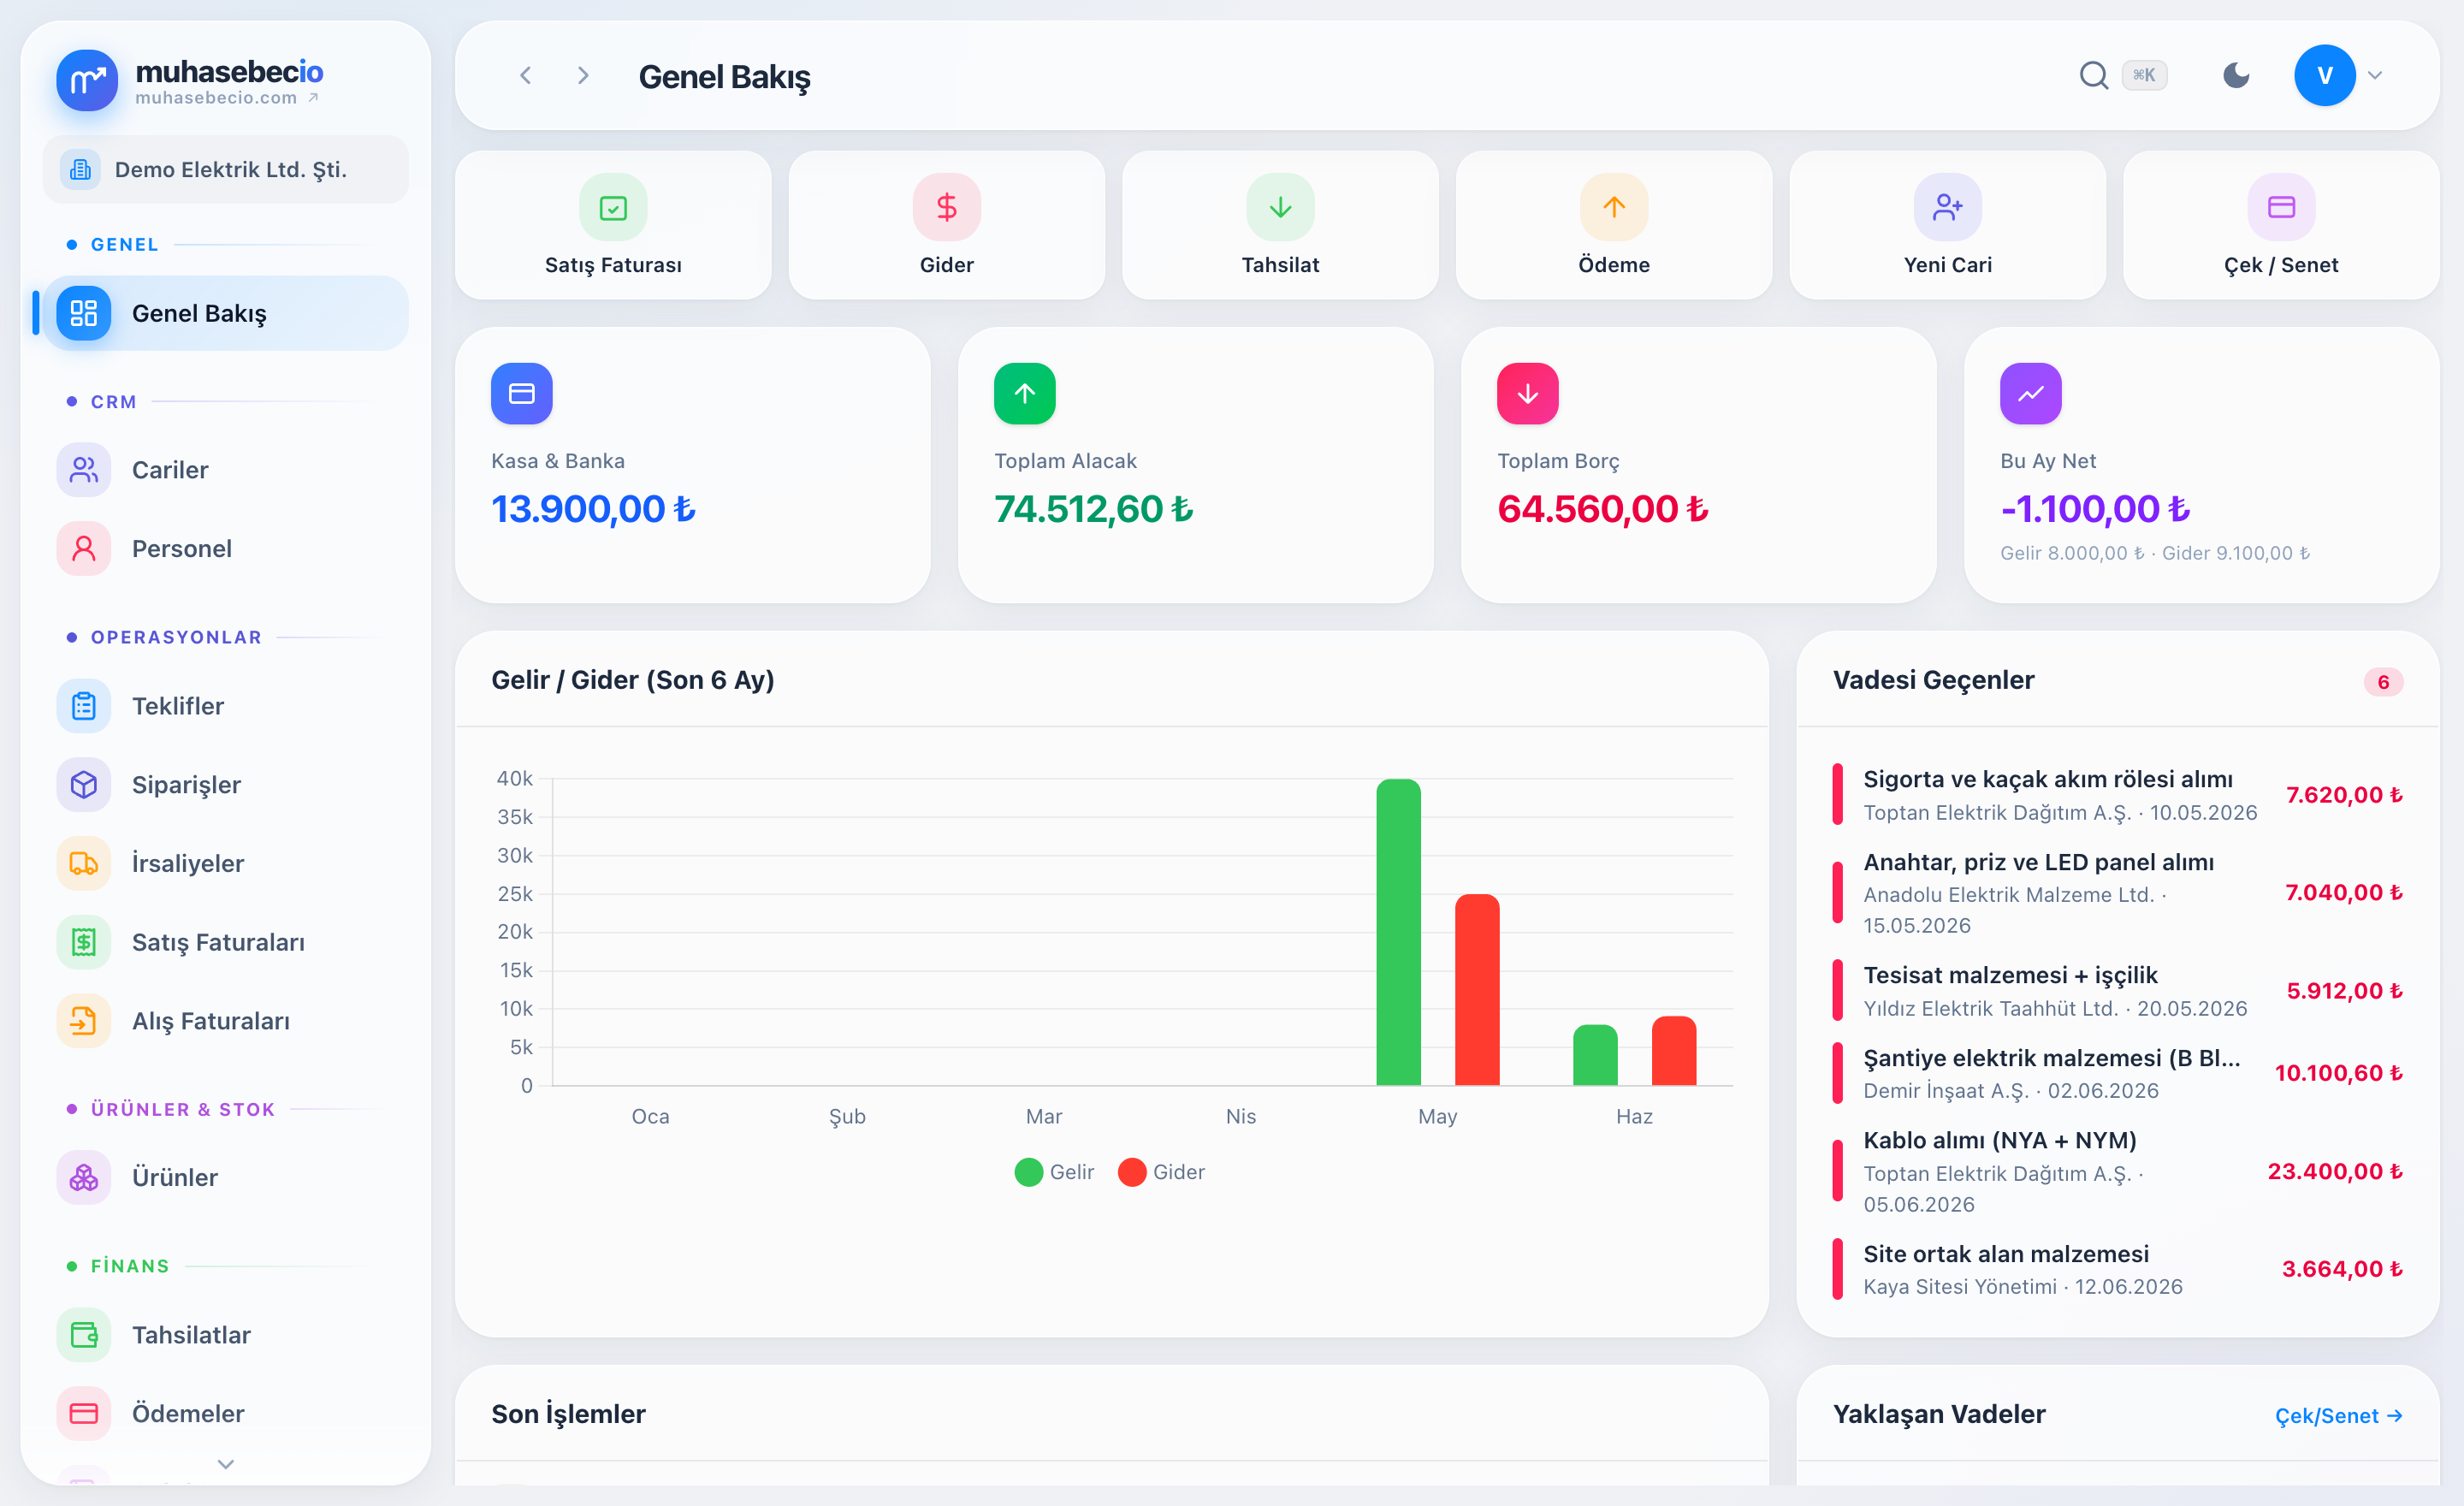Viewport: 2464px width, 1506px height.
Task: Expand sidebar with bottom chevron
Action: click(226, 1464)
